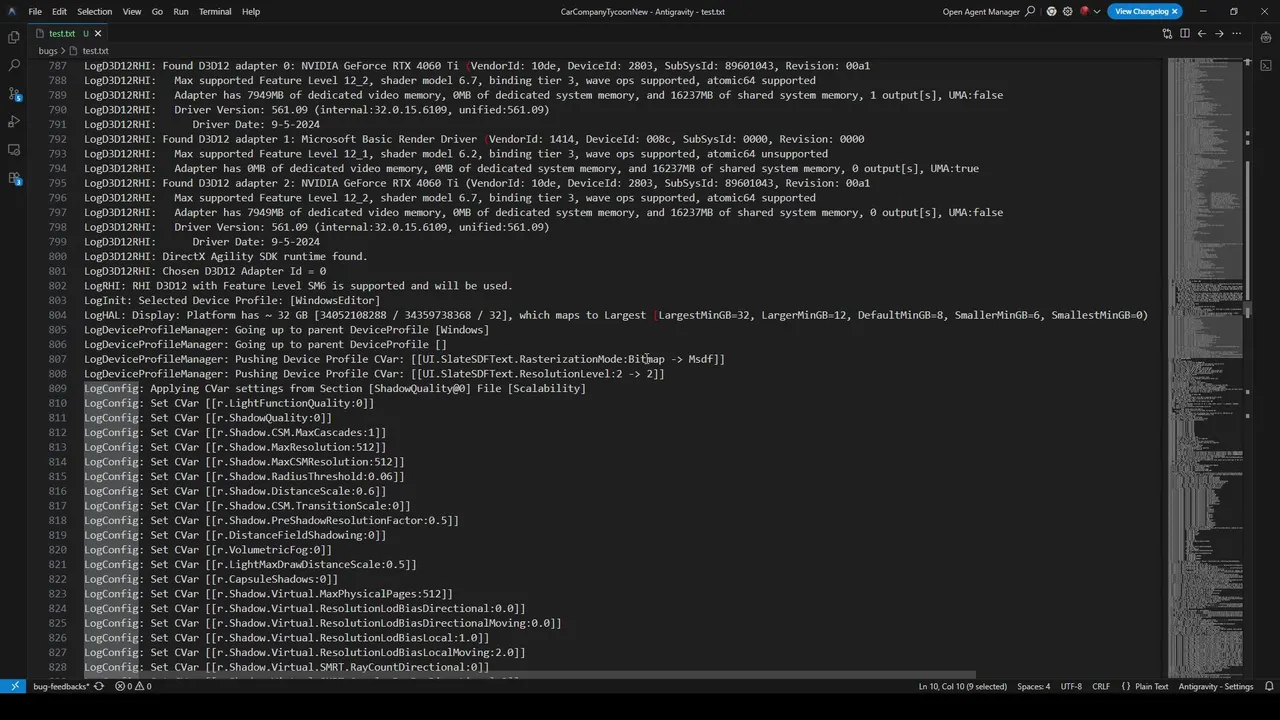This screenshot has width=1280, height=720.
Task: Open Antigravity - Settings in status bar
Action: click(1216, 686)
